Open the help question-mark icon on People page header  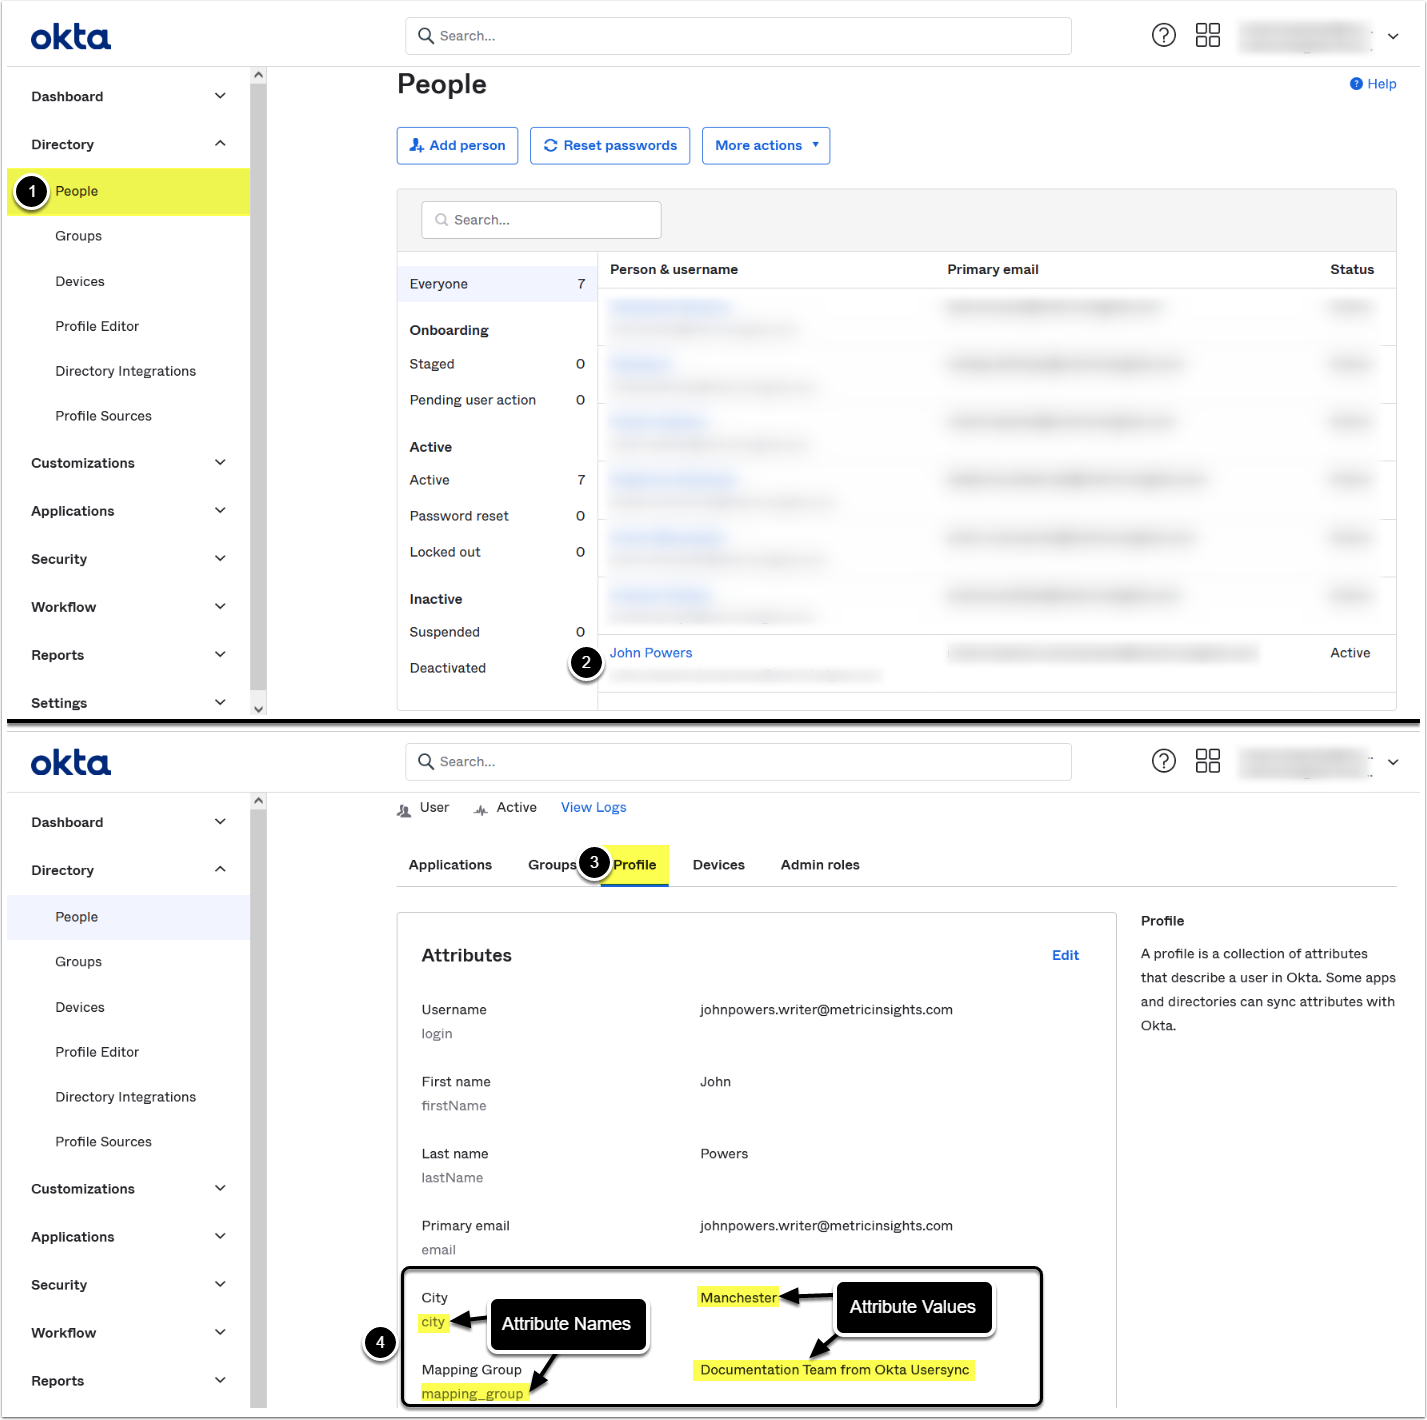coord(1164,36)
